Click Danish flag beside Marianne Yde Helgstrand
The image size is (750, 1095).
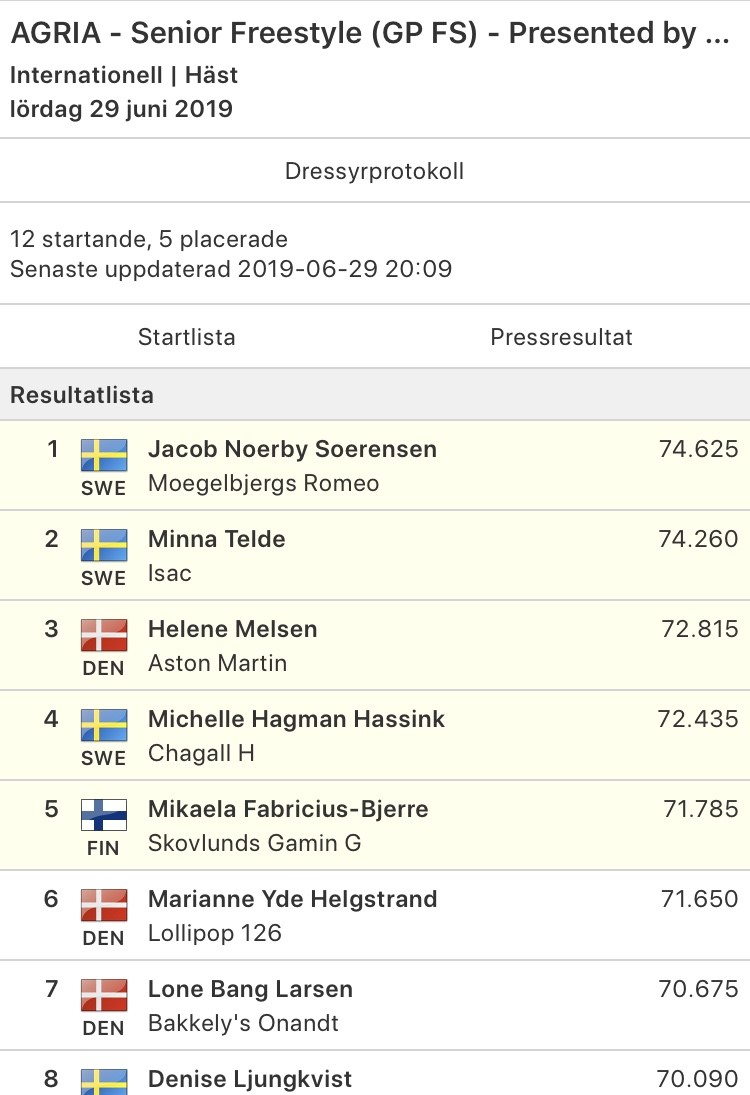[104, 905]
